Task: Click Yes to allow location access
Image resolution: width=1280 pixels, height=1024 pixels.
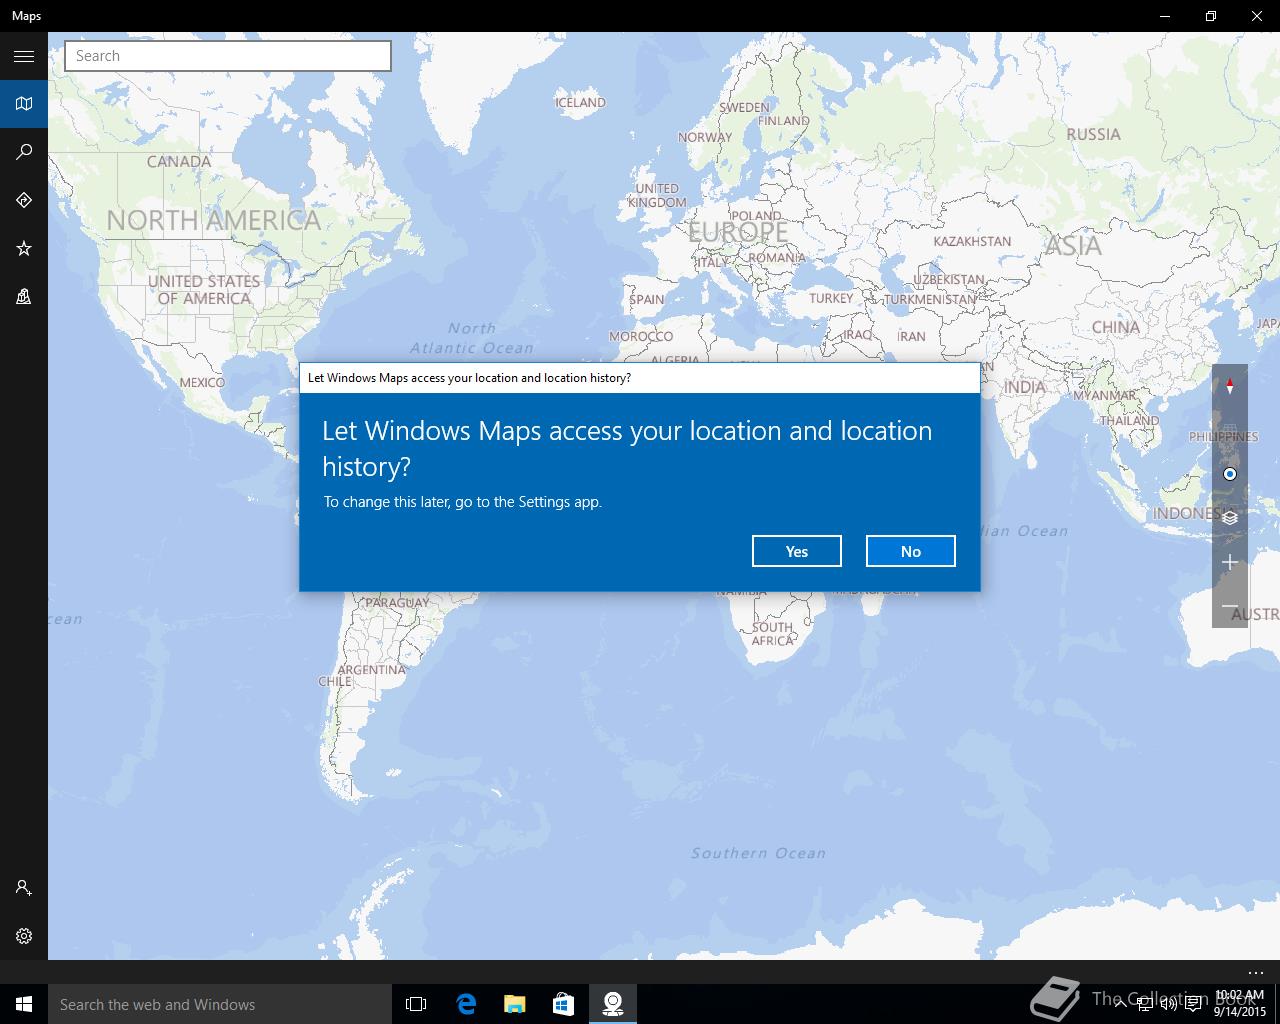Action: point(797,551)
